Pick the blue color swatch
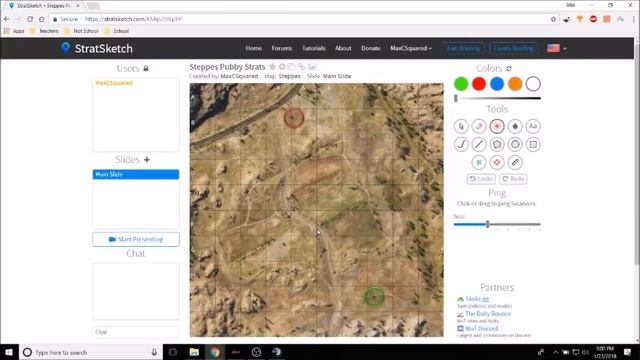Screen dimensions: 640x360 [x=497, y=84]
